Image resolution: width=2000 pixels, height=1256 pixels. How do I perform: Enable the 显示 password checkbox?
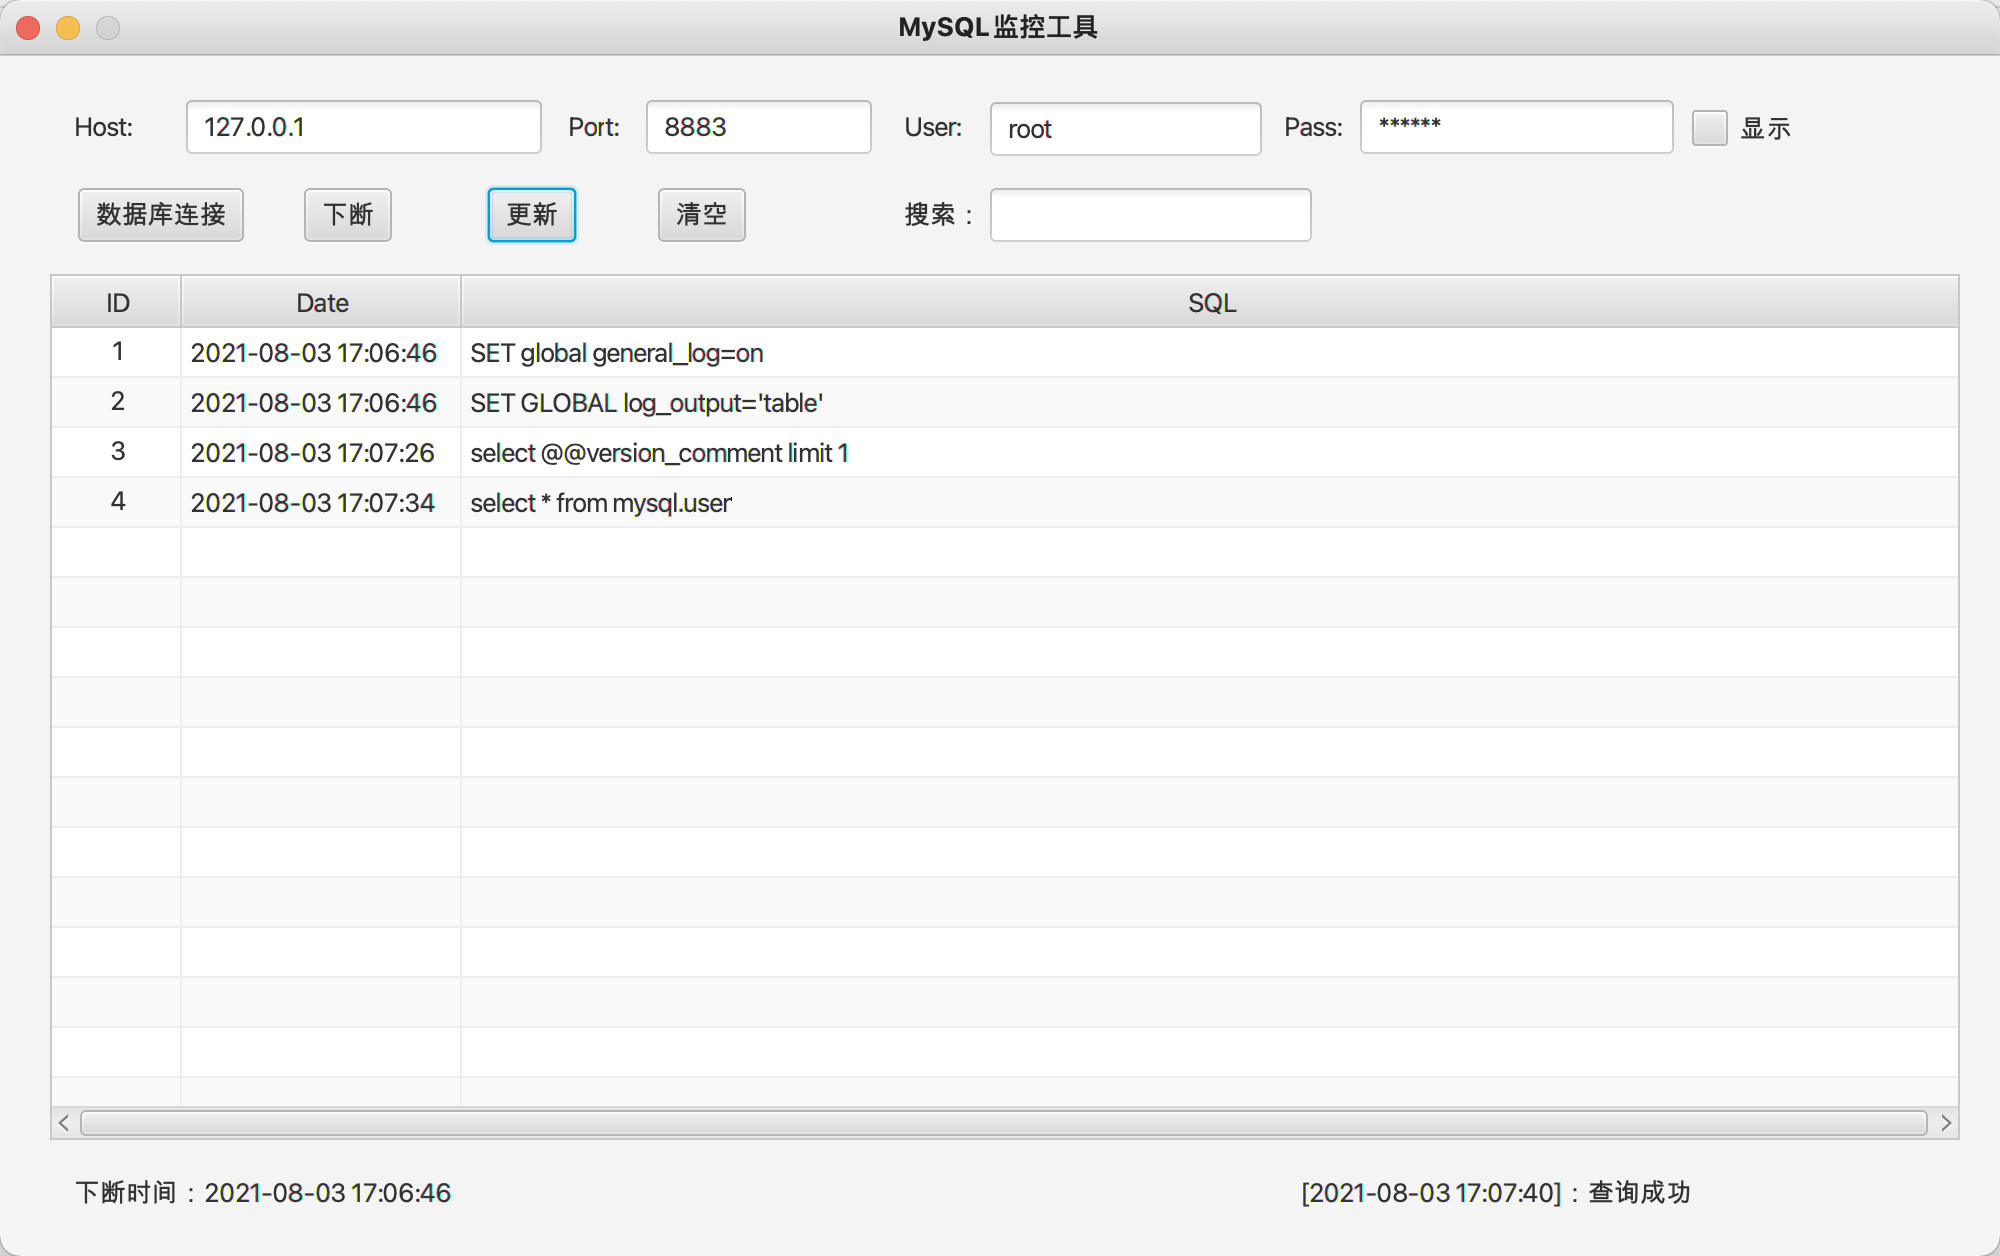coord(1709,128)
